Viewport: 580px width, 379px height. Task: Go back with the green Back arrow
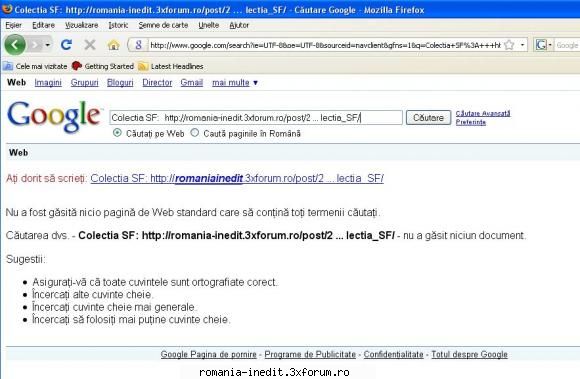15,45
